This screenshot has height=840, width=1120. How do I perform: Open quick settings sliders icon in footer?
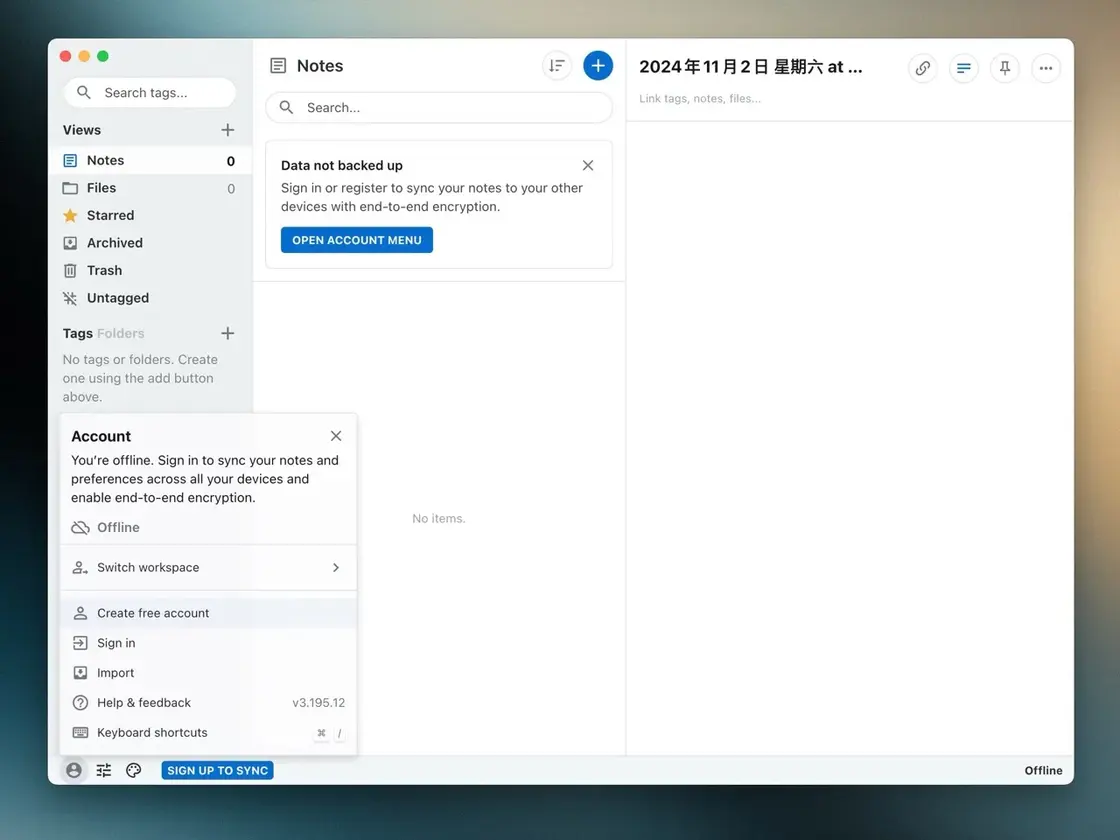104,770
